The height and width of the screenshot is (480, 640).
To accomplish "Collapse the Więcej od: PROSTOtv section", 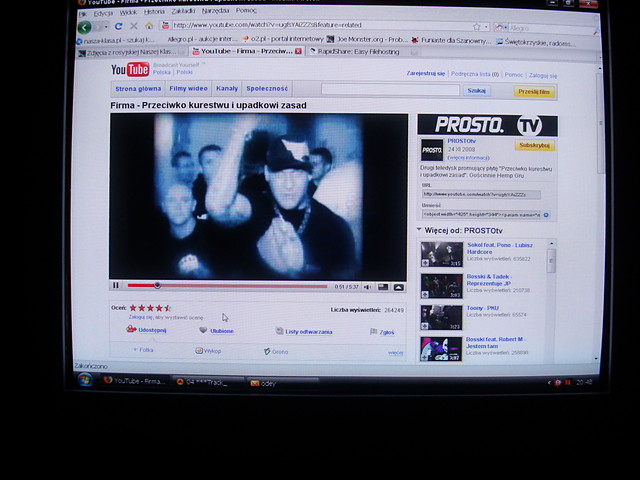I will (419, 230).
